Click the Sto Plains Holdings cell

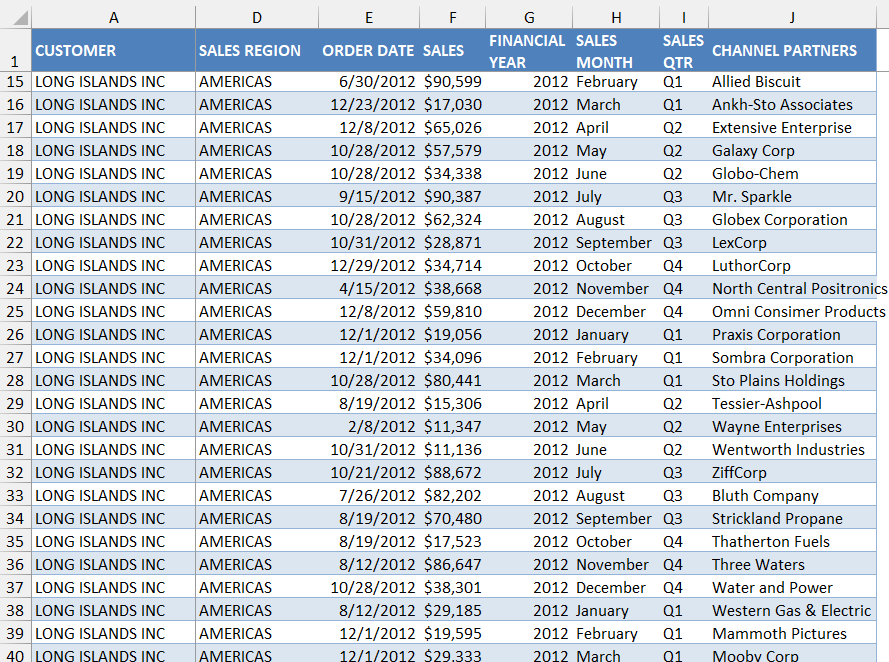pyautogui.click(x=792, y=381)
